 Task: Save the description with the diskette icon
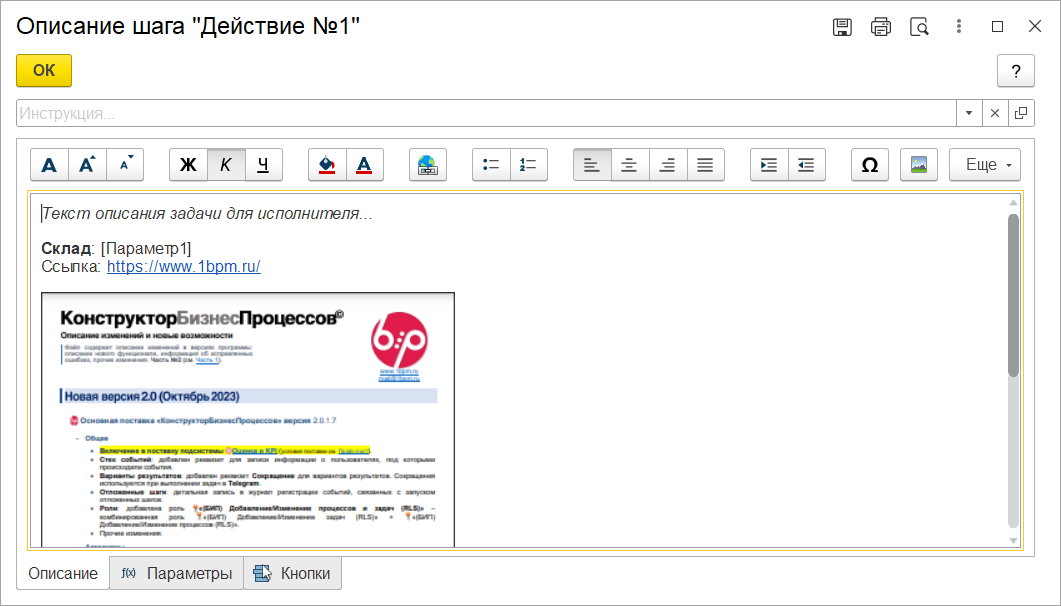[842, 27]
